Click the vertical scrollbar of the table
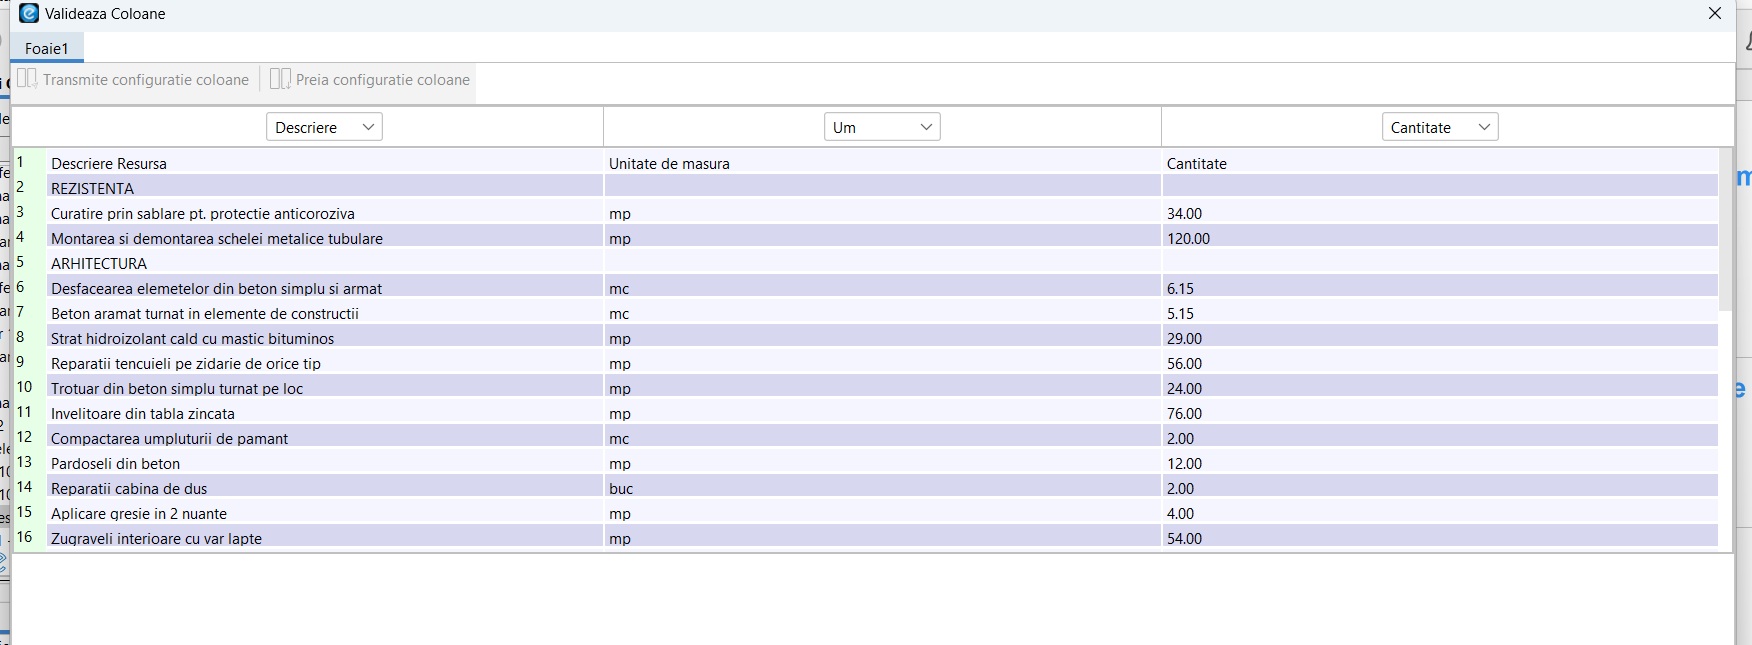Image resolution: width=1752 pixels, height=645 pixels. pos(1725,230)
